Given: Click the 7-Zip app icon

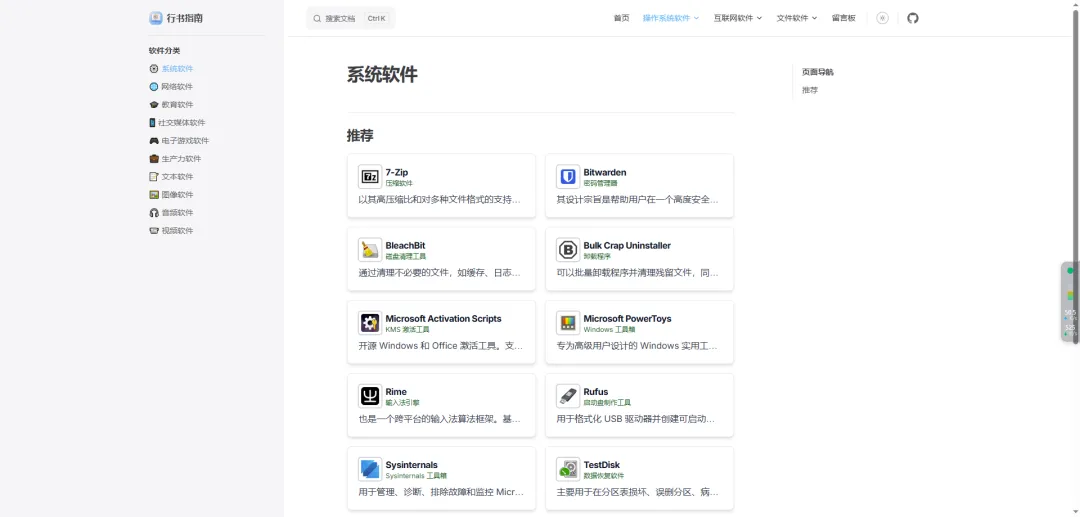Looking at the screenshot, I should tap(370, 177).
